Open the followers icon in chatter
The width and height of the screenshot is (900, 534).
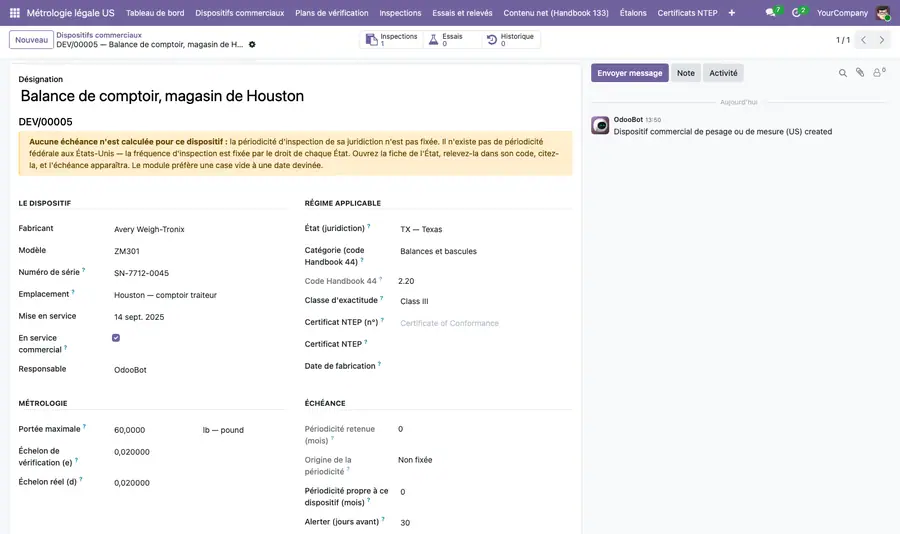(x=878, y=72)
